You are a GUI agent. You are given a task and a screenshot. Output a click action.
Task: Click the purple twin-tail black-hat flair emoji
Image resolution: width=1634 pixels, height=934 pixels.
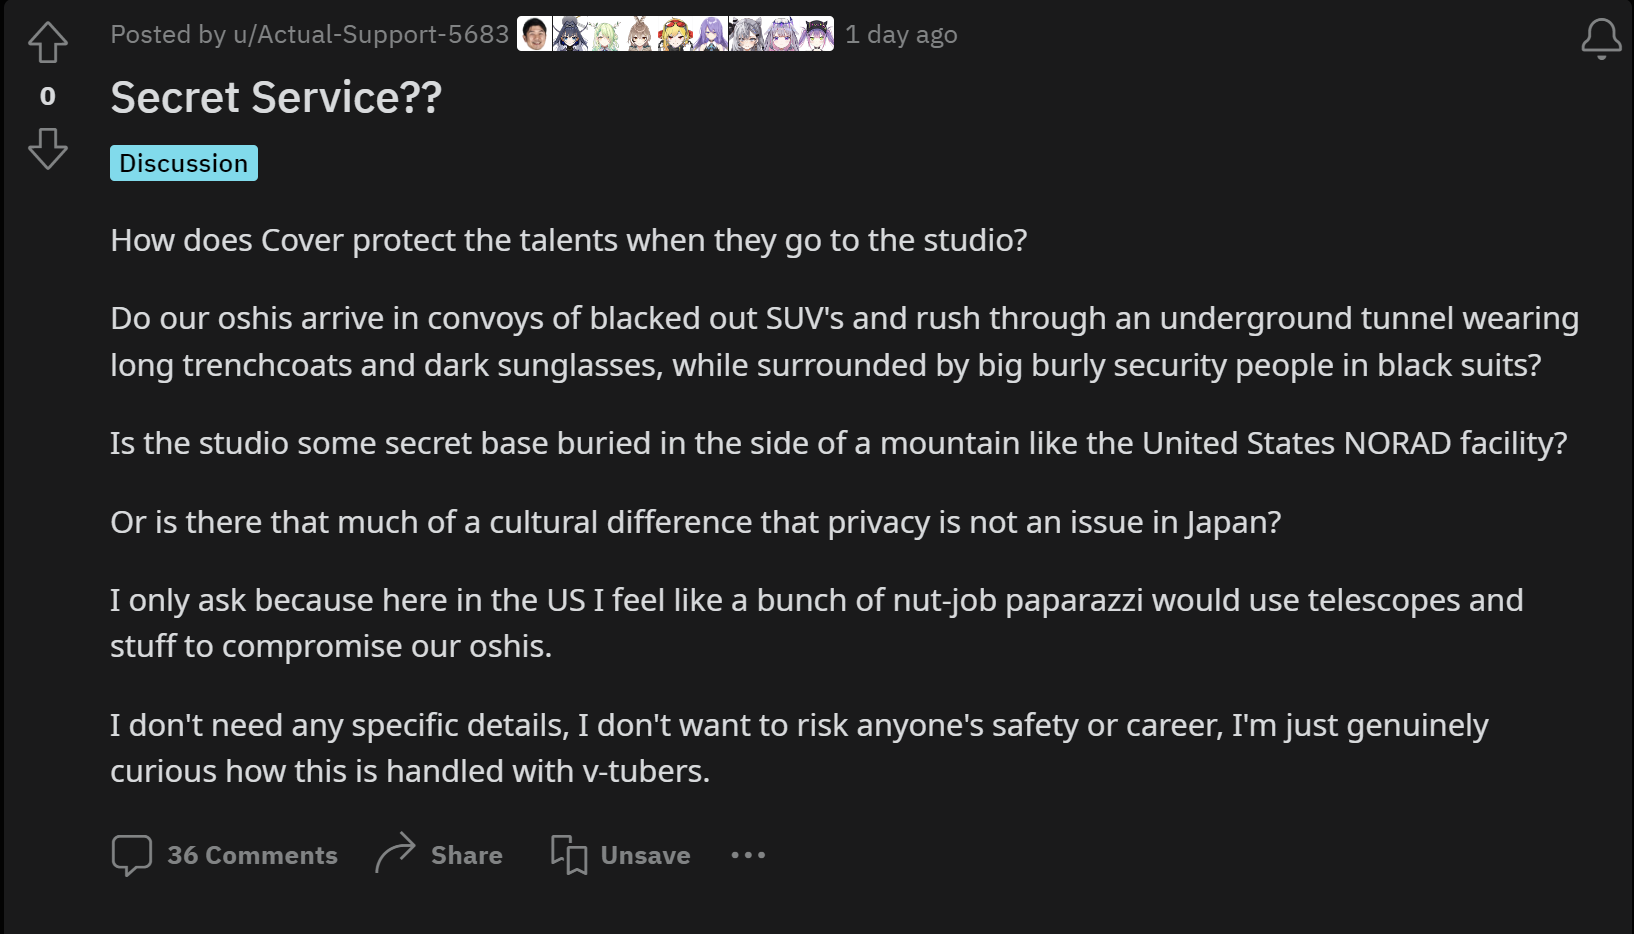(x=816, y=34)
